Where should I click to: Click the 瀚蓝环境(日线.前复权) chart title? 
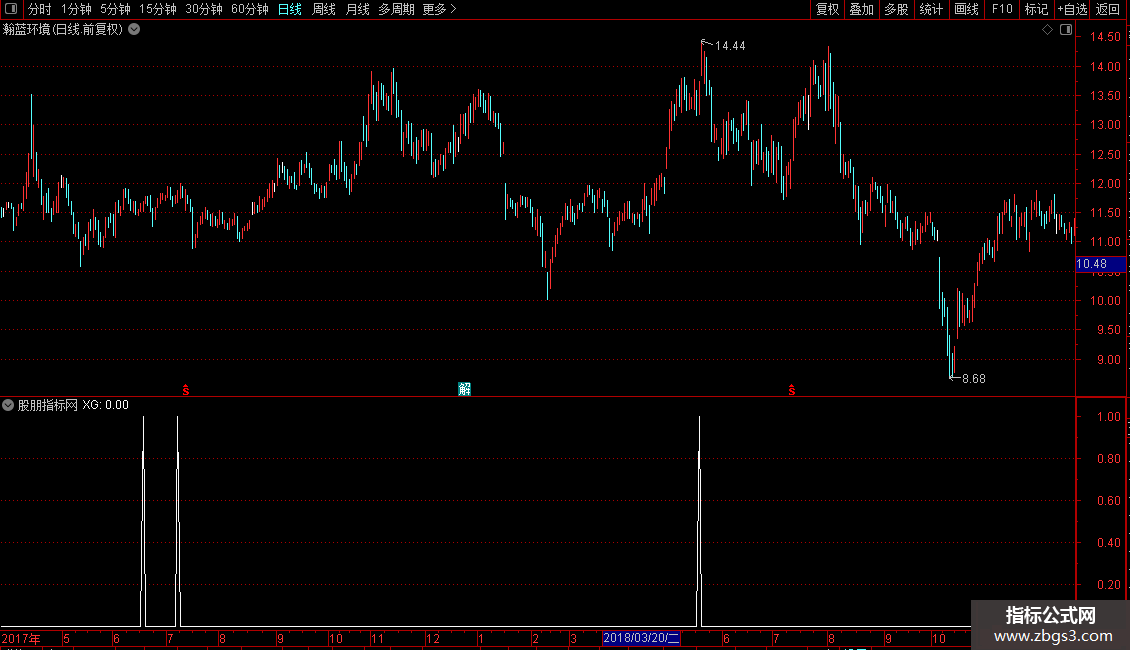[63, 30]
